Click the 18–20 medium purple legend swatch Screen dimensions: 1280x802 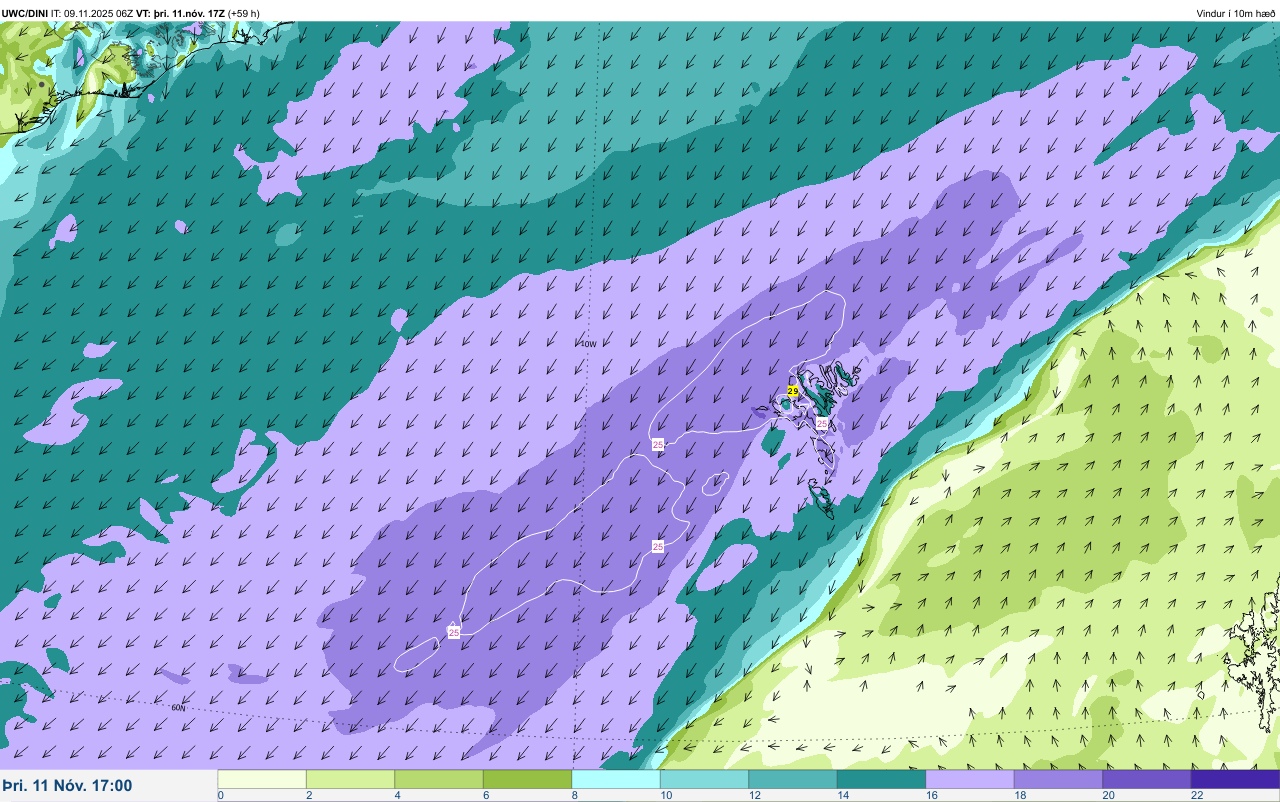[x=1058, y=779]
